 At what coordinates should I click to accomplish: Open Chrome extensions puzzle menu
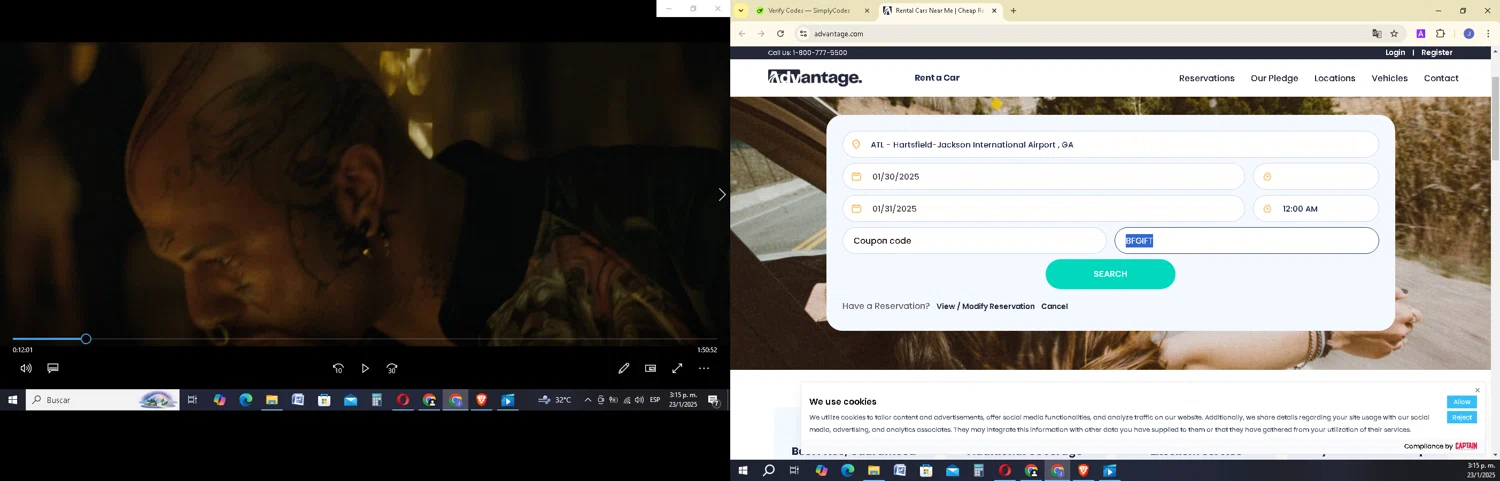1440,34
